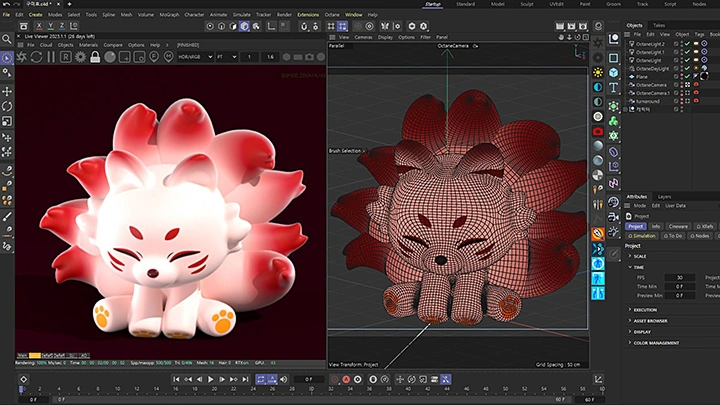The width and height of the screenshot is (720, 405).
Task: Select the OctaneDayLight object in Objects
Action: [652, 68]
